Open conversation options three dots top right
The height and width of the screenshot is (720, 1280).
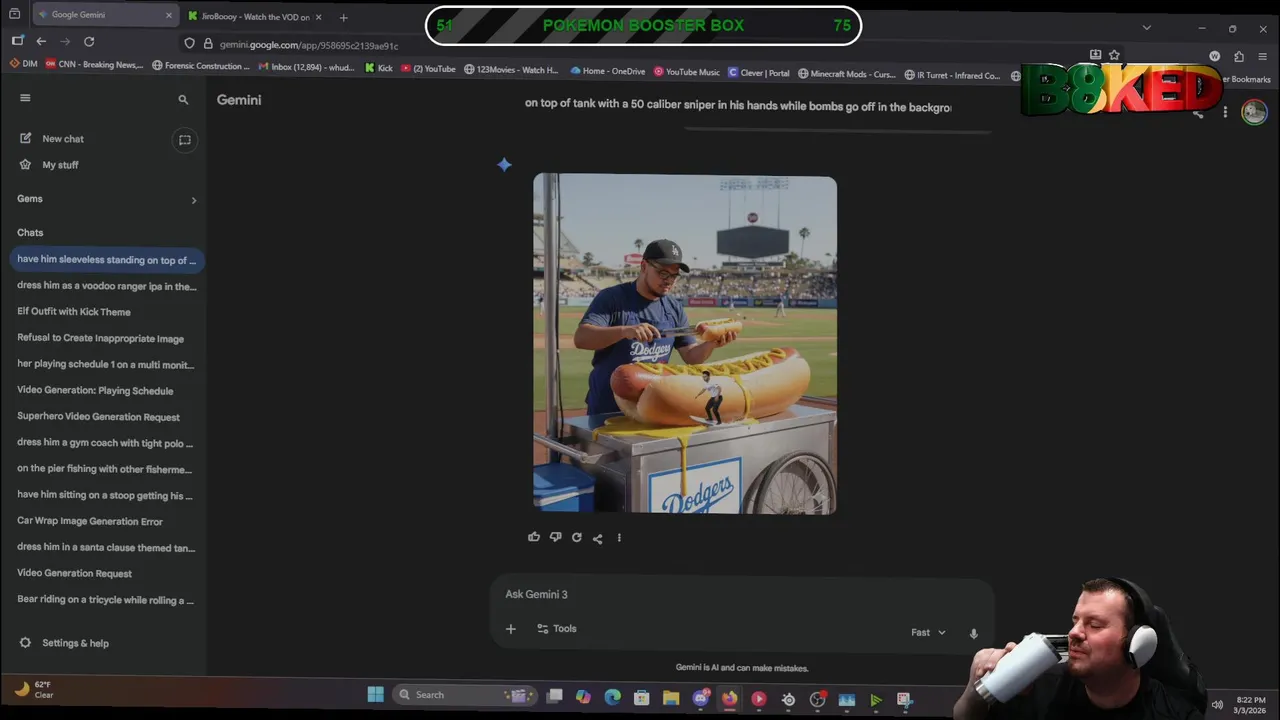tap(1225, 112)
